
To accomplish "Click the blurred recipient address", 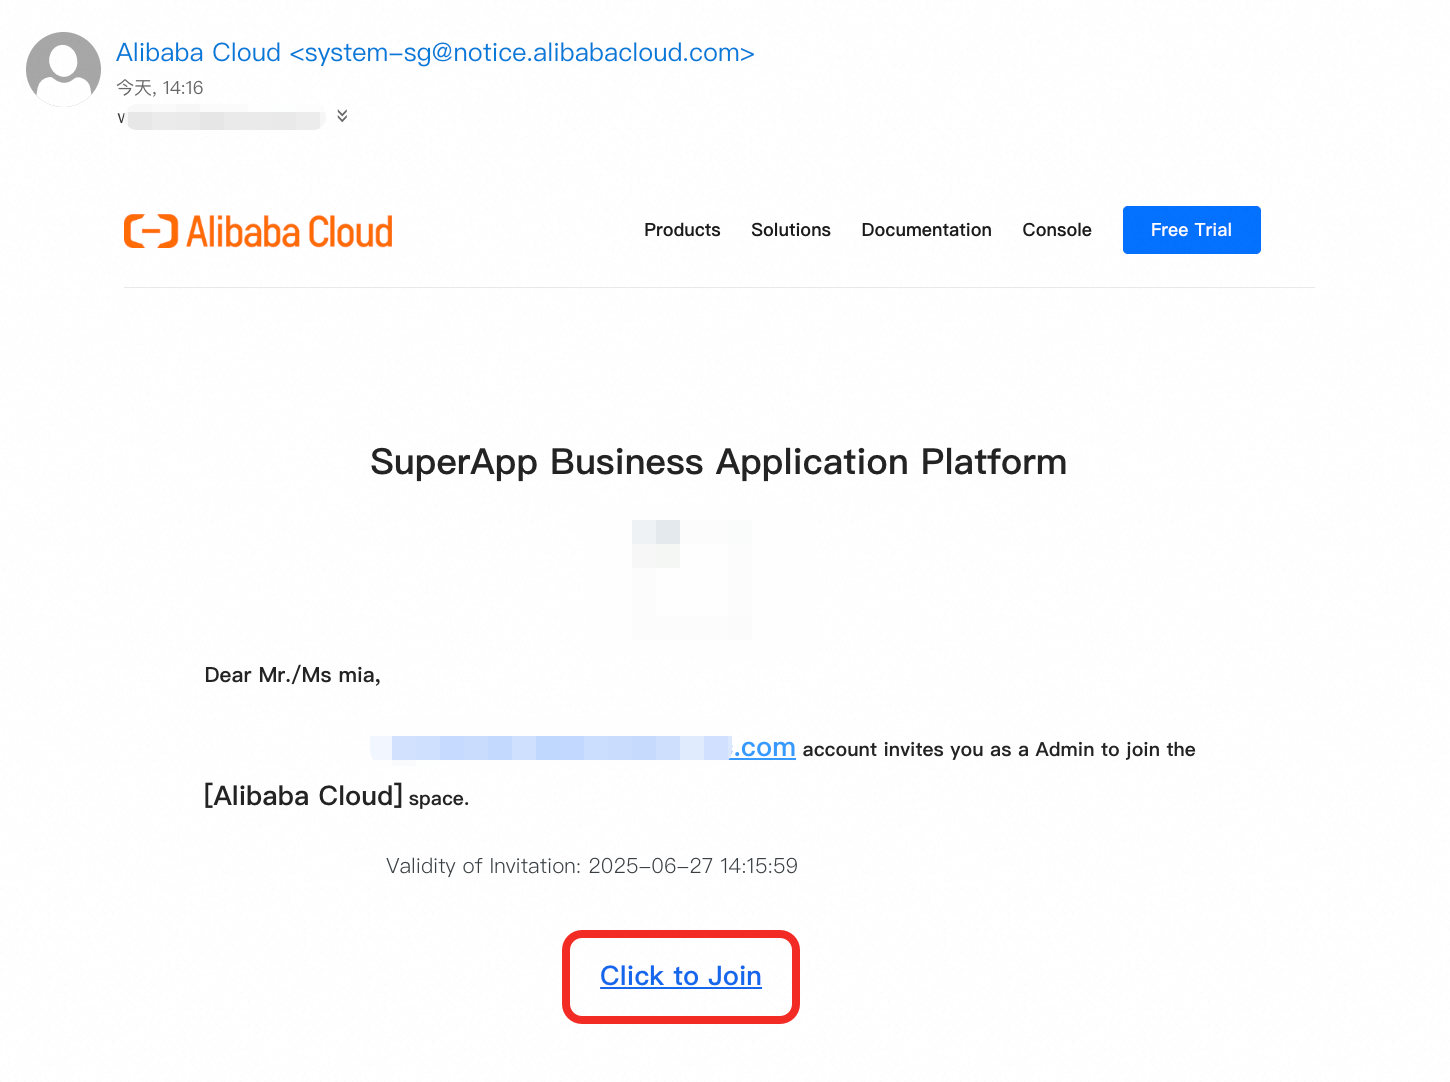I will click(x=222, y=118).
